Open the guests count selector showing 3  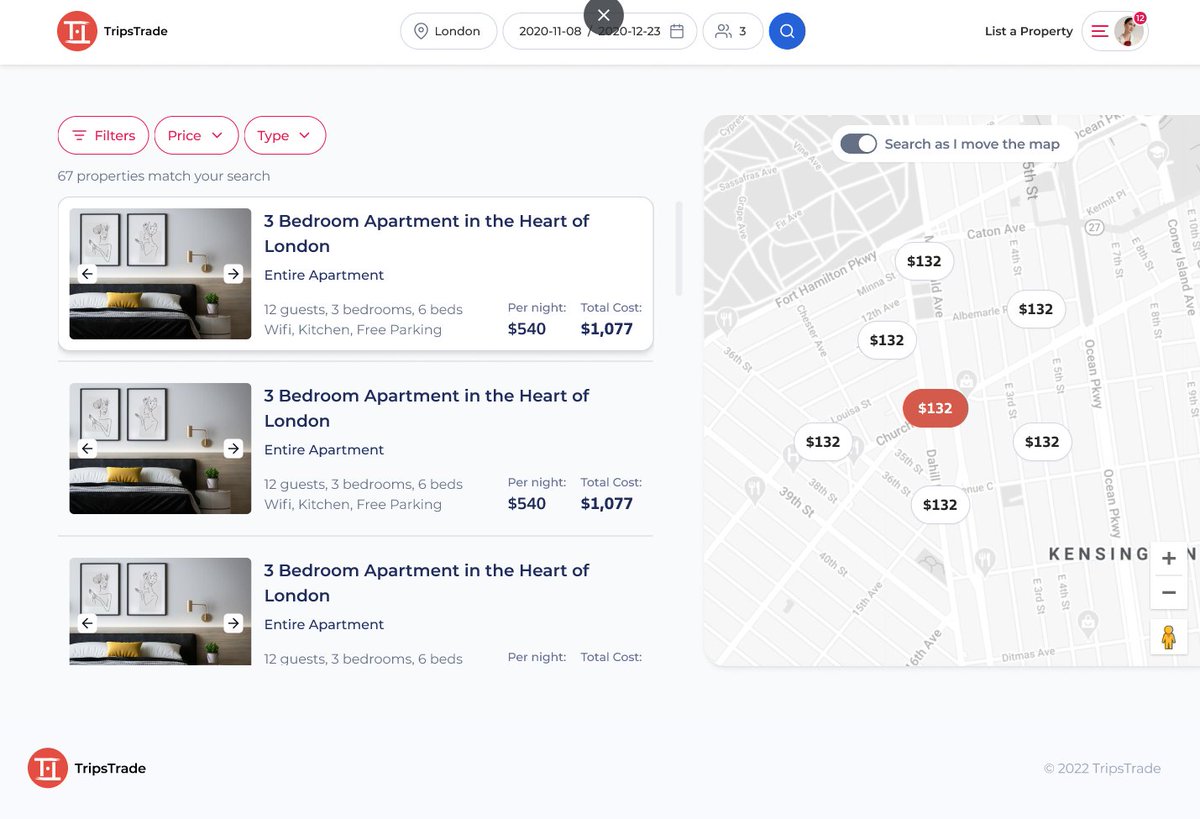point(733,31)
